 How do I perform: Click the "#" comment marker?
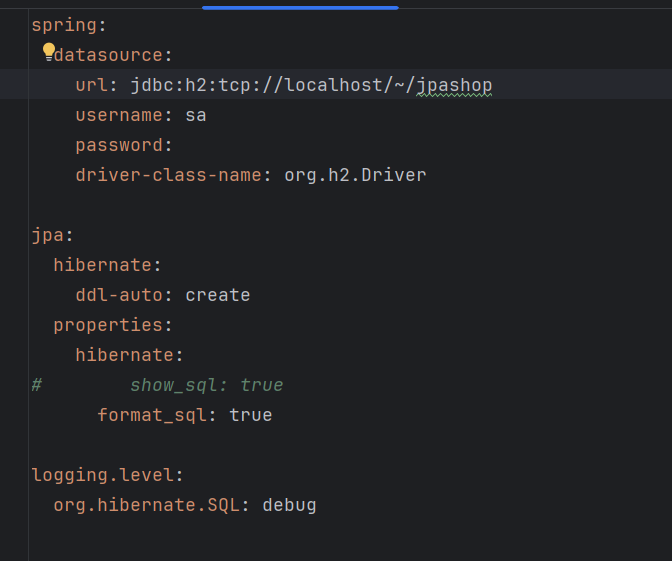pos(37,385)
